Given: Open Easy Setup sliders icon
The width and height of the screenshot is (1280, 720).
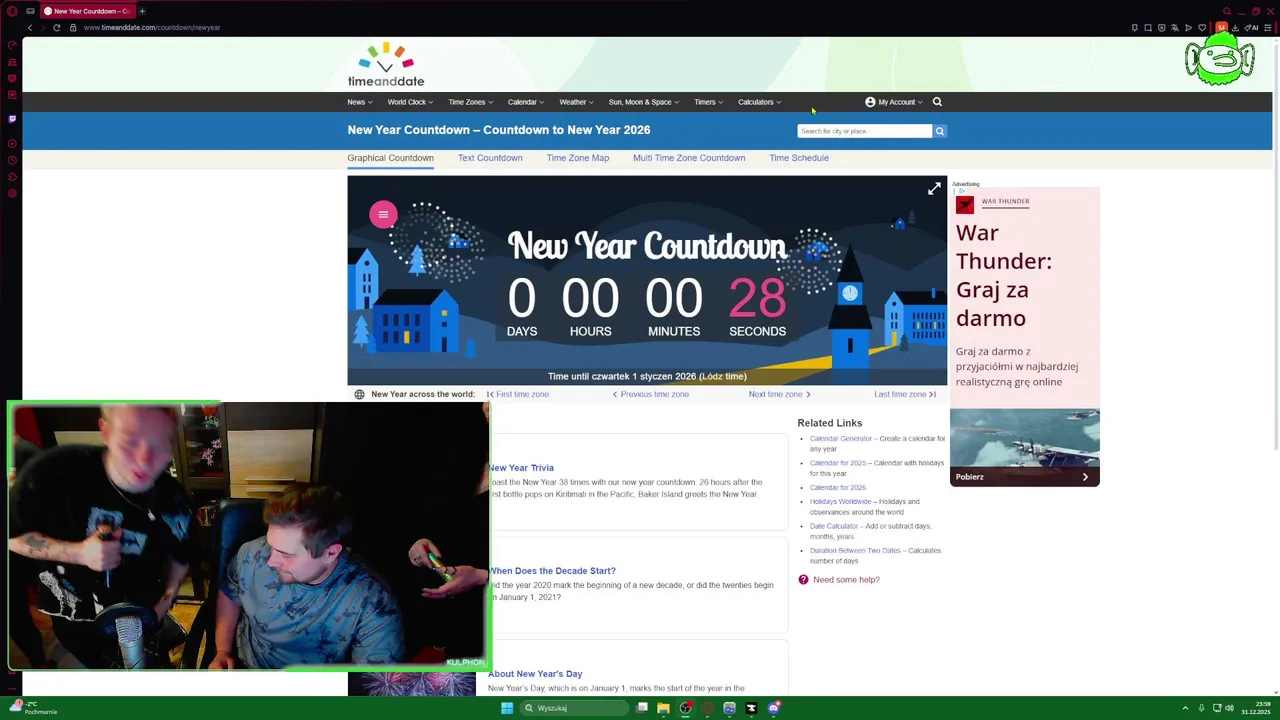Looking at the screenshot, I should [1269, 27].
